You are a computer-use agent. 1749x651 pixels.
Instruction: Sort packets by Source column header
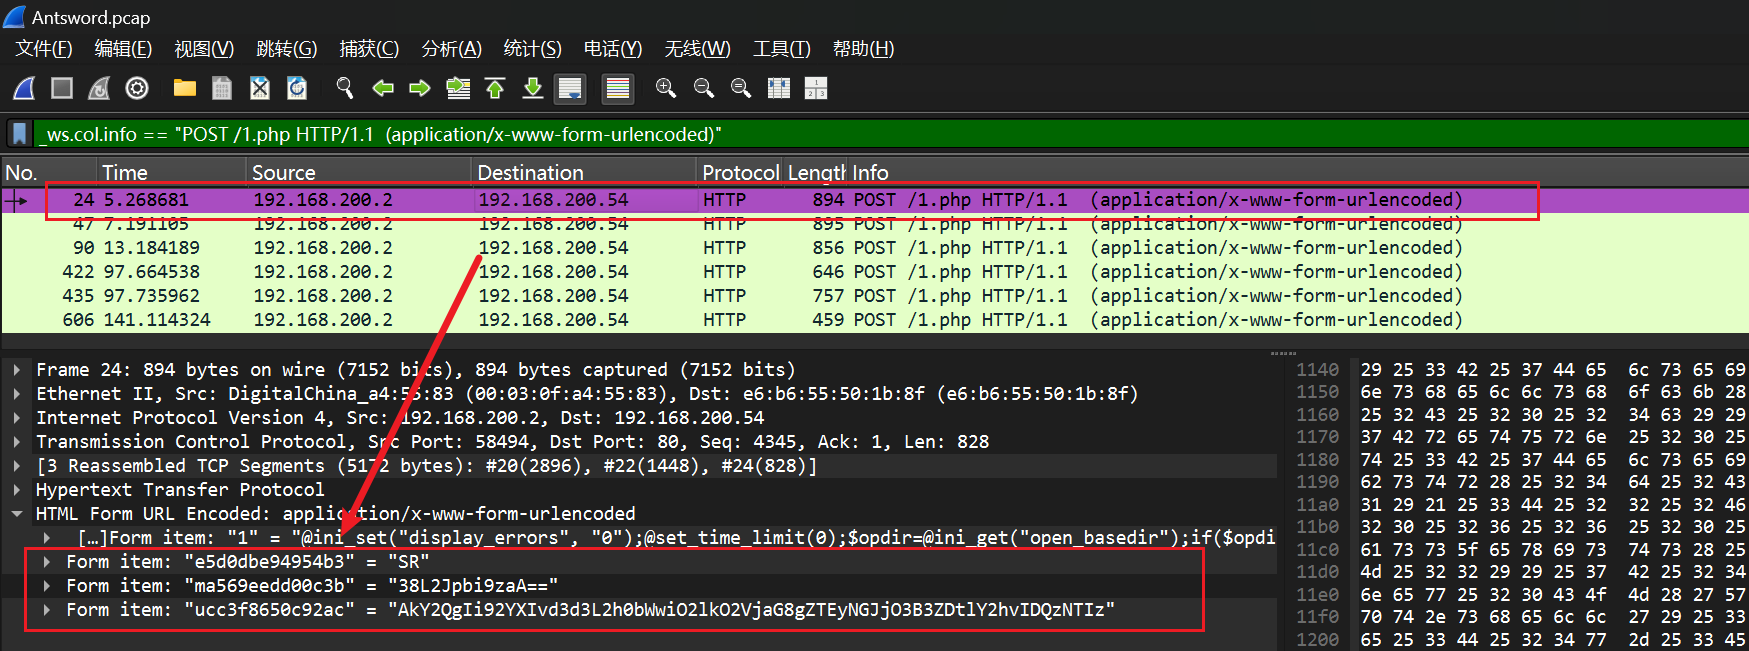point(283,173)
